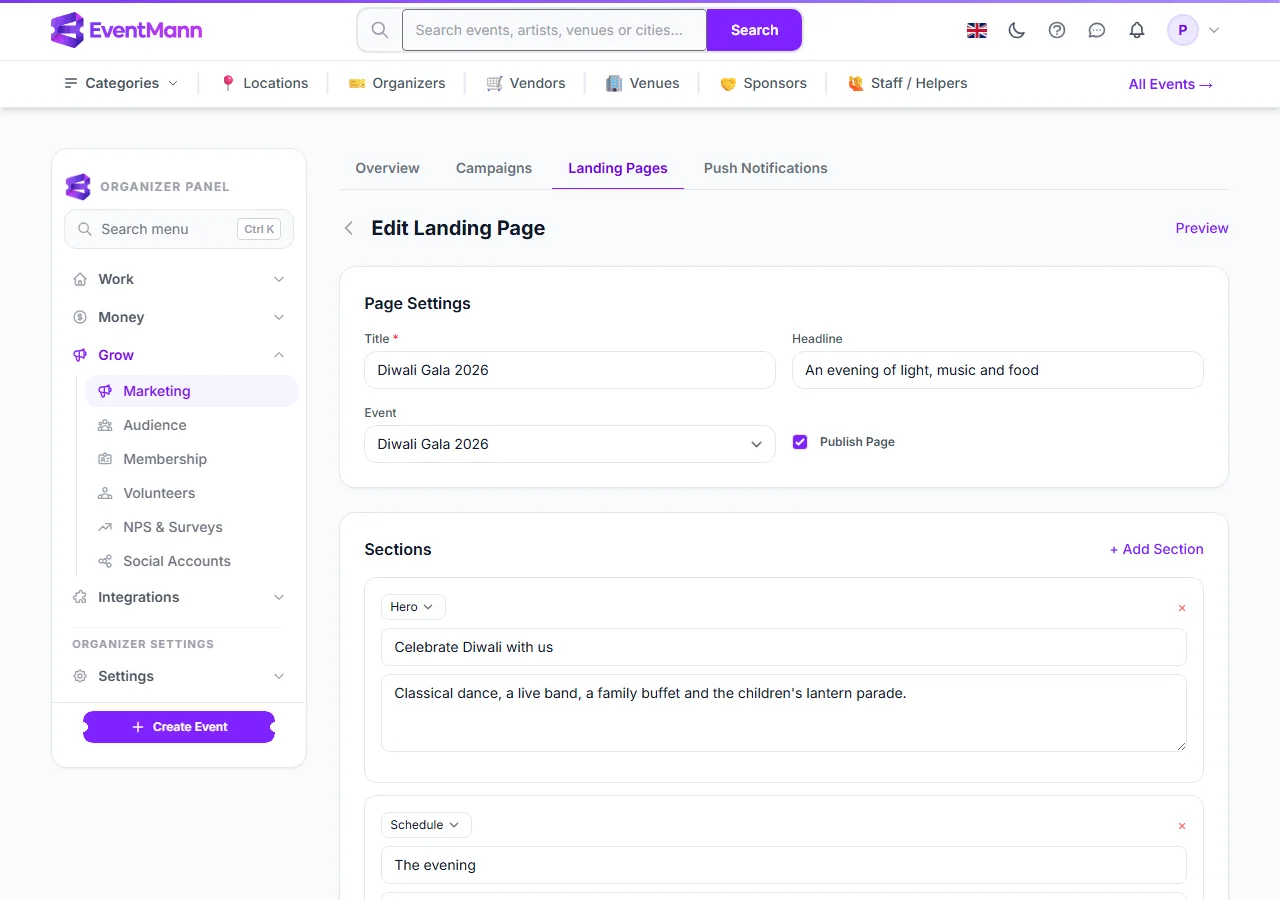Switch to the Campaigns tab
The height and width of the screenshot is (900, 1280).
coord(494,168)
